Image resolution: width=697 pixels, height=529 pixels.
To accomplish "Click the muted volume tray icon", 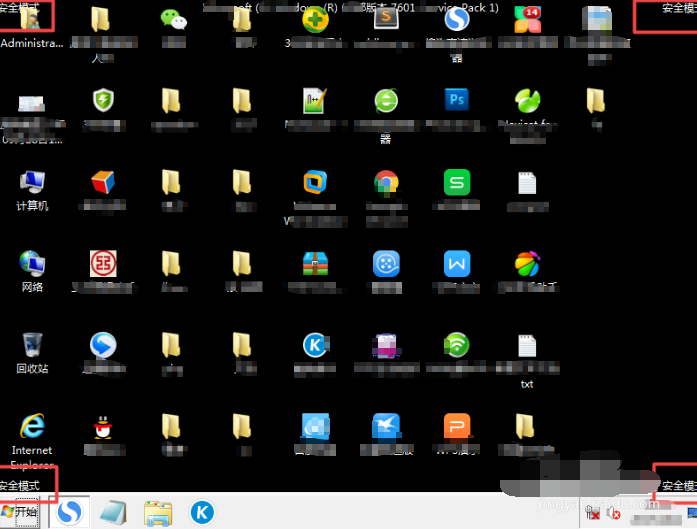I will [613, 513].
